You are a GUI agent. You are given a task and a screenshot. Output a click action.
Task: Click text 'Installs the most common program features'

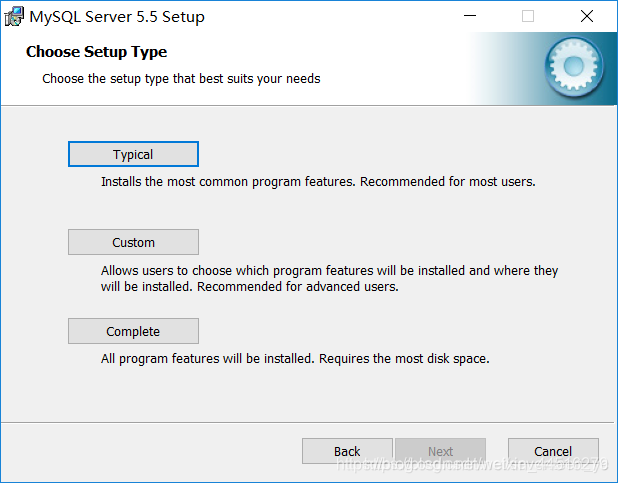[228, 182]
